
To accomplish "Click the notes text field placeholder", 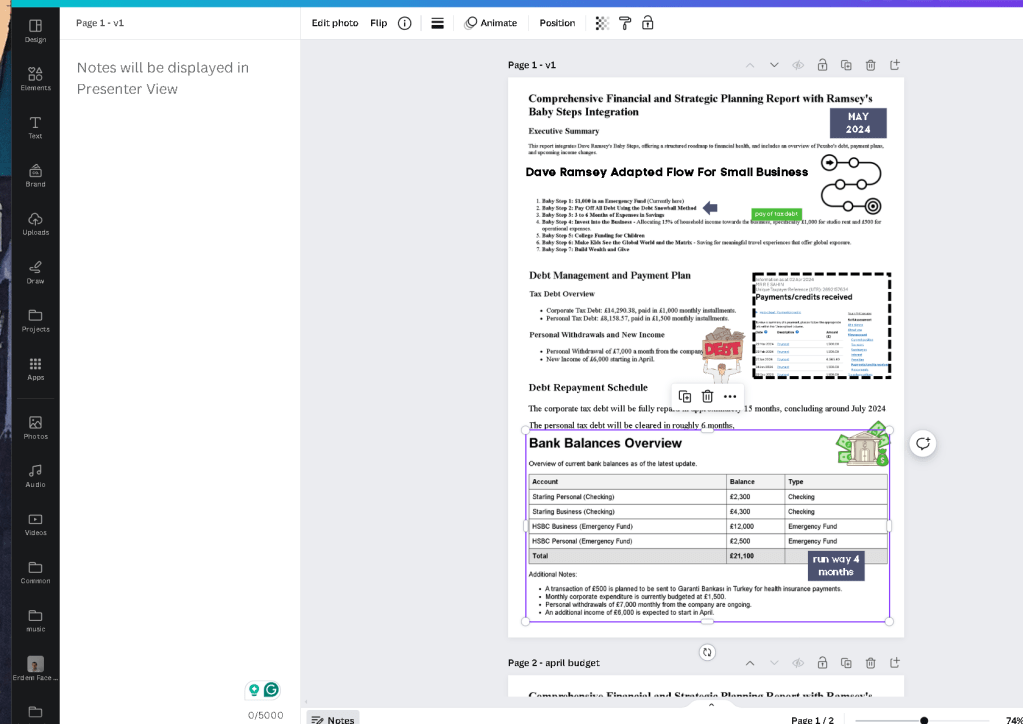I will click(162, 78).
